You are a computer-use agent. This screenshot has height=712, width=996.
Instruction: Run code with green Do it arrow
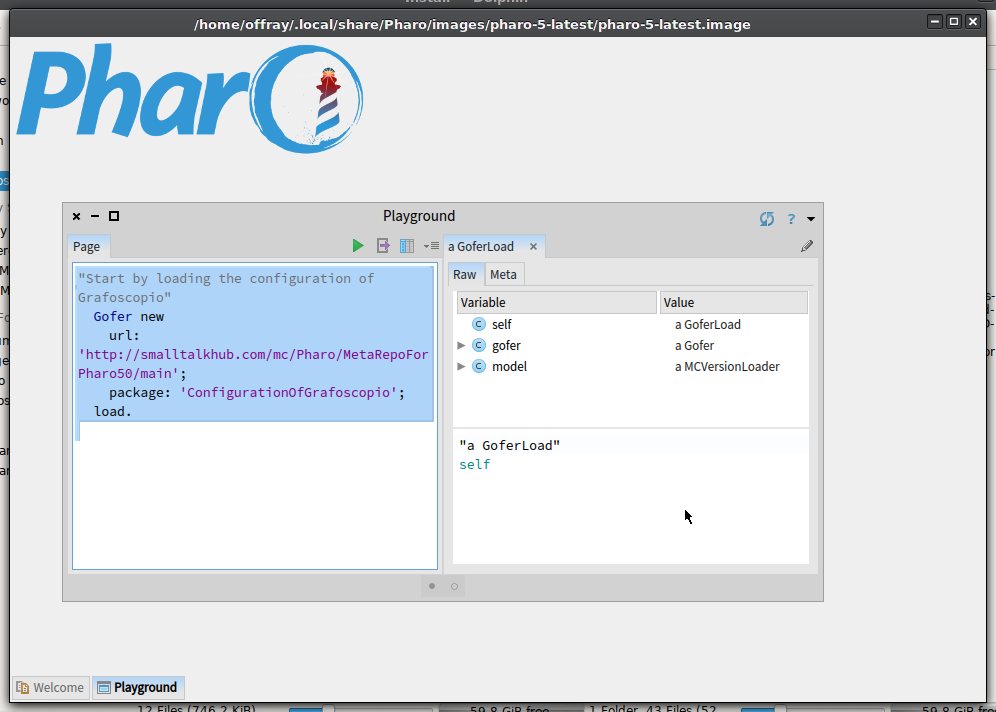(x=358, y=246)
